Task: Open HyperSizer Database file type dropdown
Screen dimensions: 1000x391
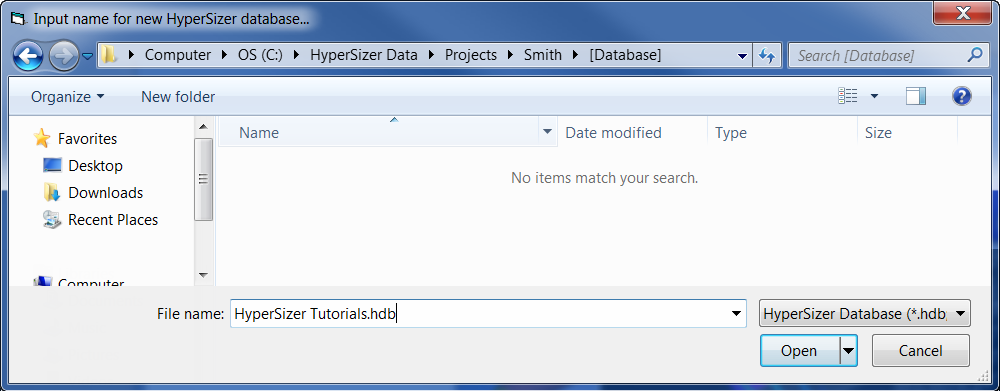Action: 865,314
